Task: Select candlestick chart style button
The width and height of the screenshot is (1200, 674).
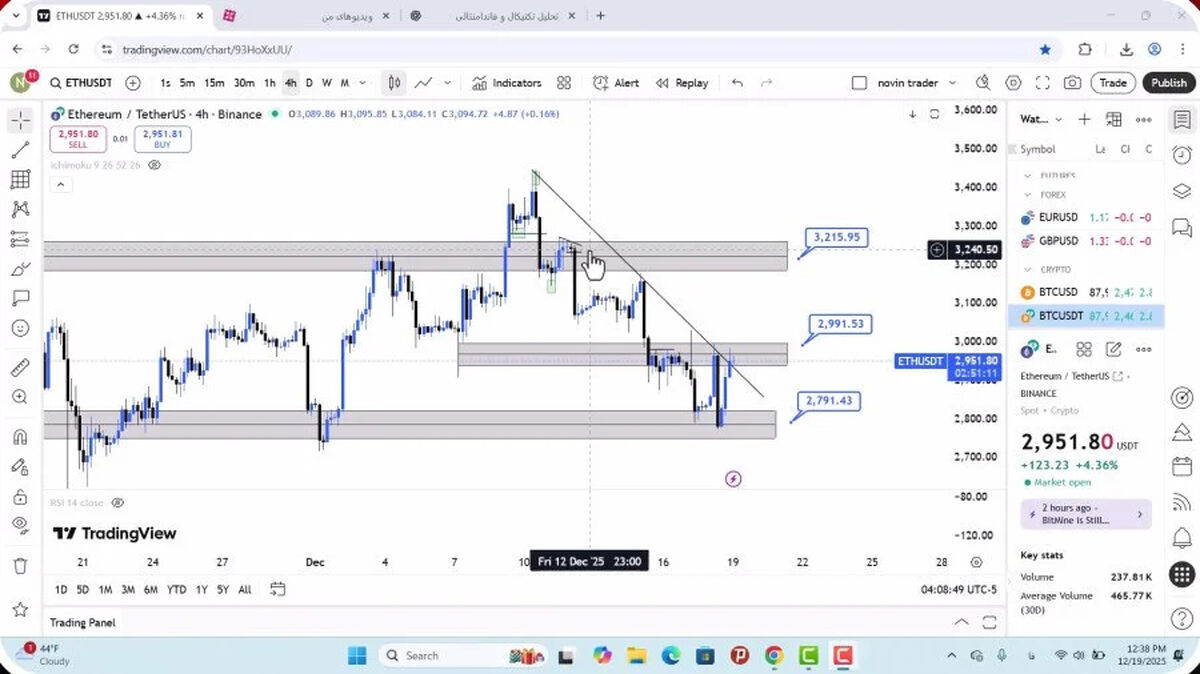Action: click(x=395, y=83)
